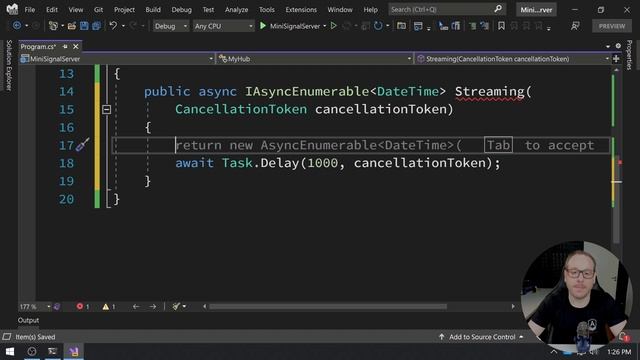Click the code cleanup broom icon
The height and width of the screenshot is (360, 640).
point(176,307)
